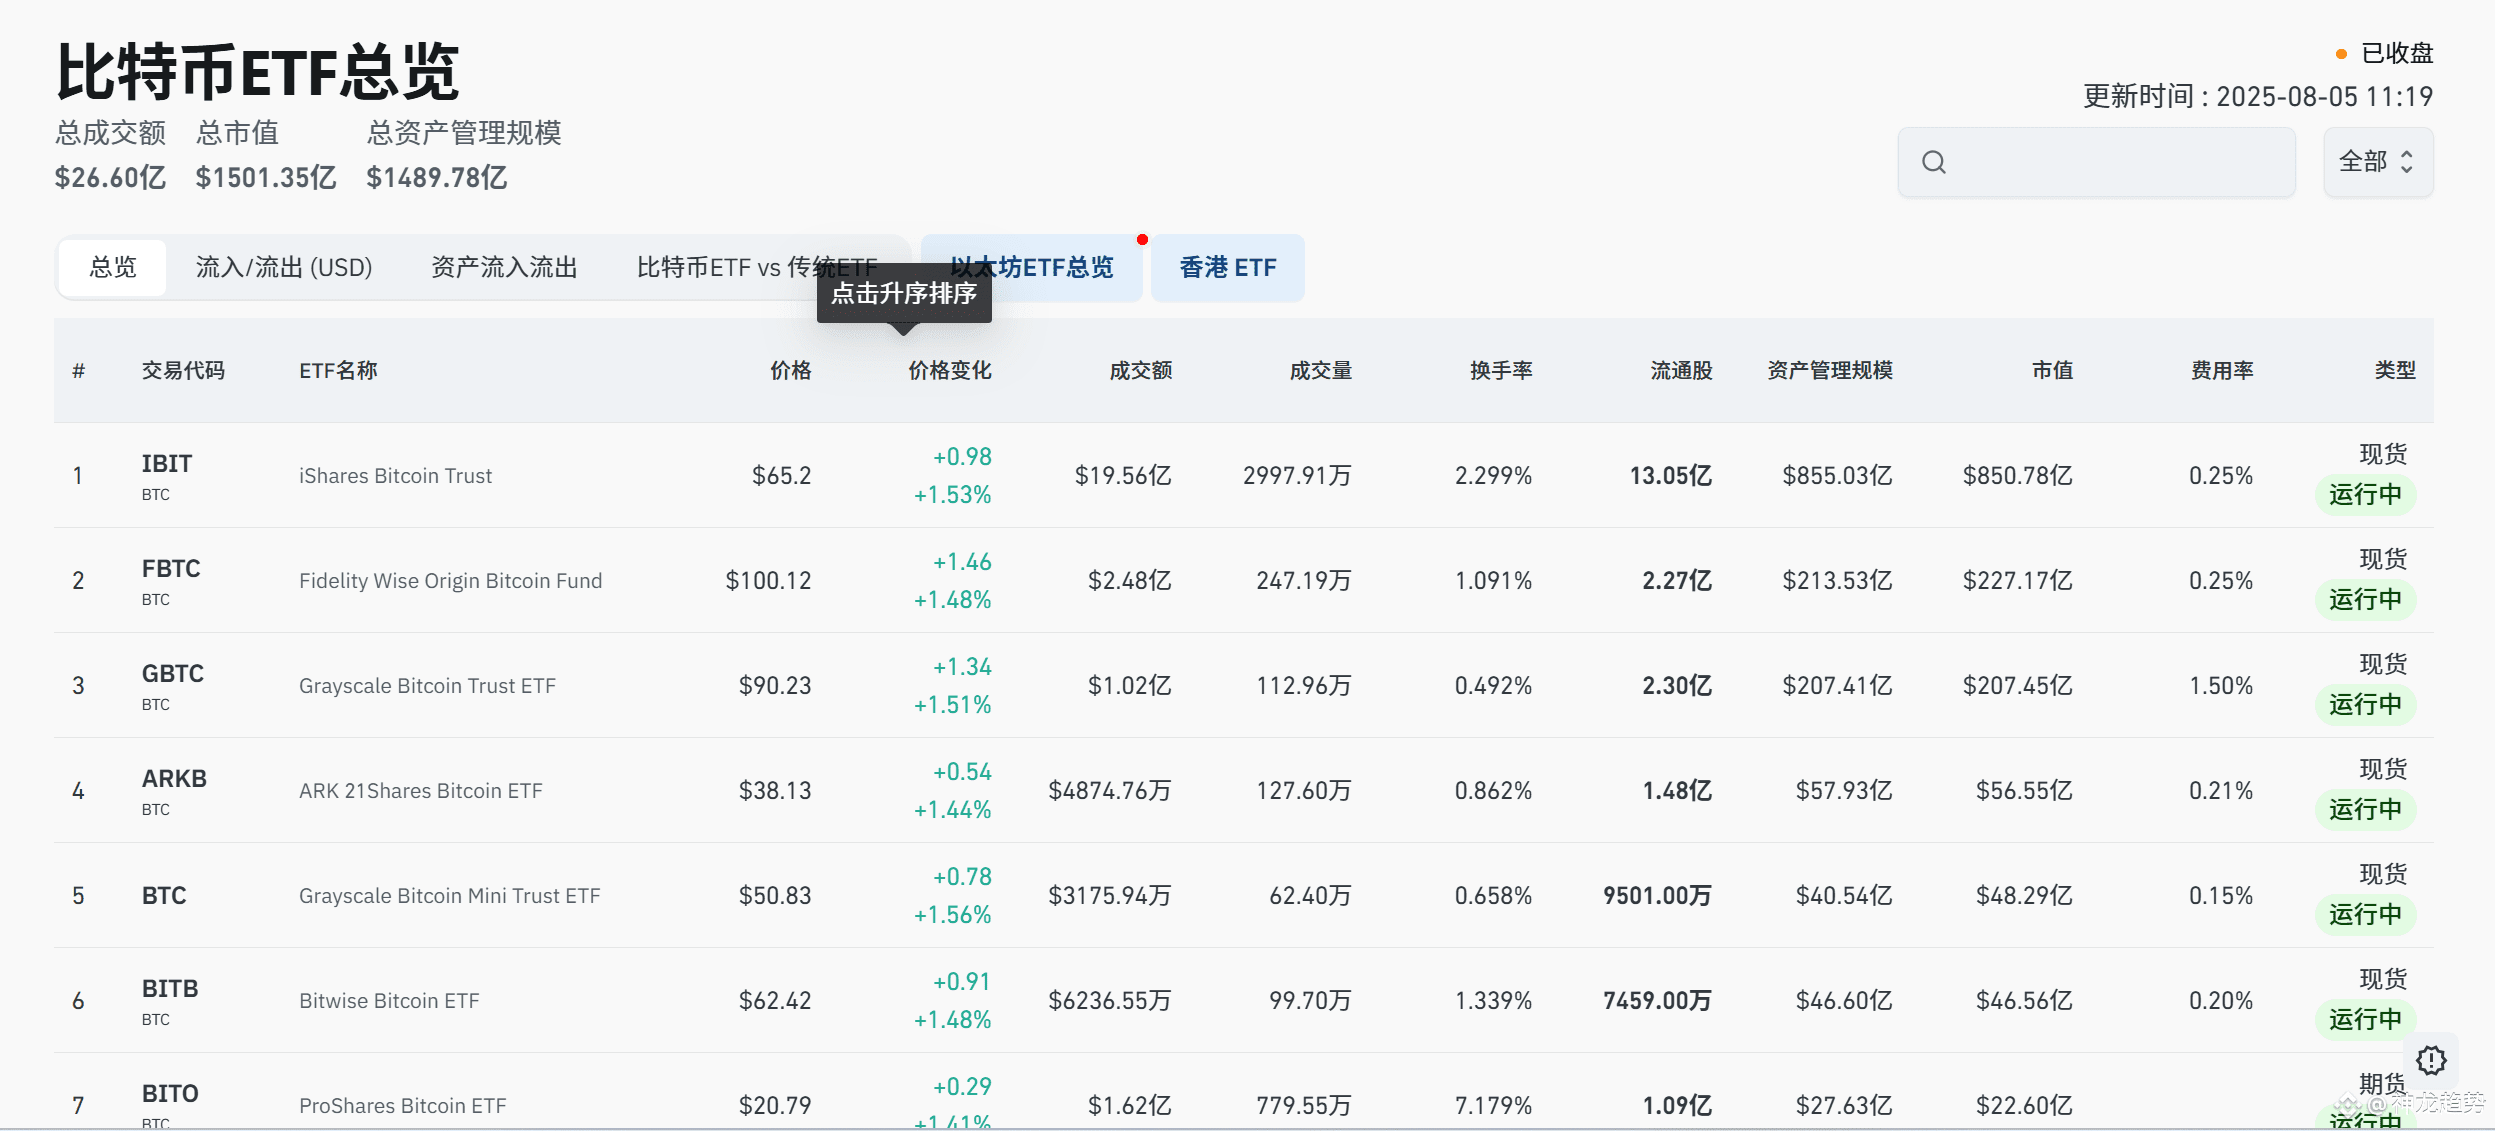The height and width of the screenshot is (1131, 2495).
Task: Click ARK 21Shares Bitcoin ETF name
Action: pos(420,791)
